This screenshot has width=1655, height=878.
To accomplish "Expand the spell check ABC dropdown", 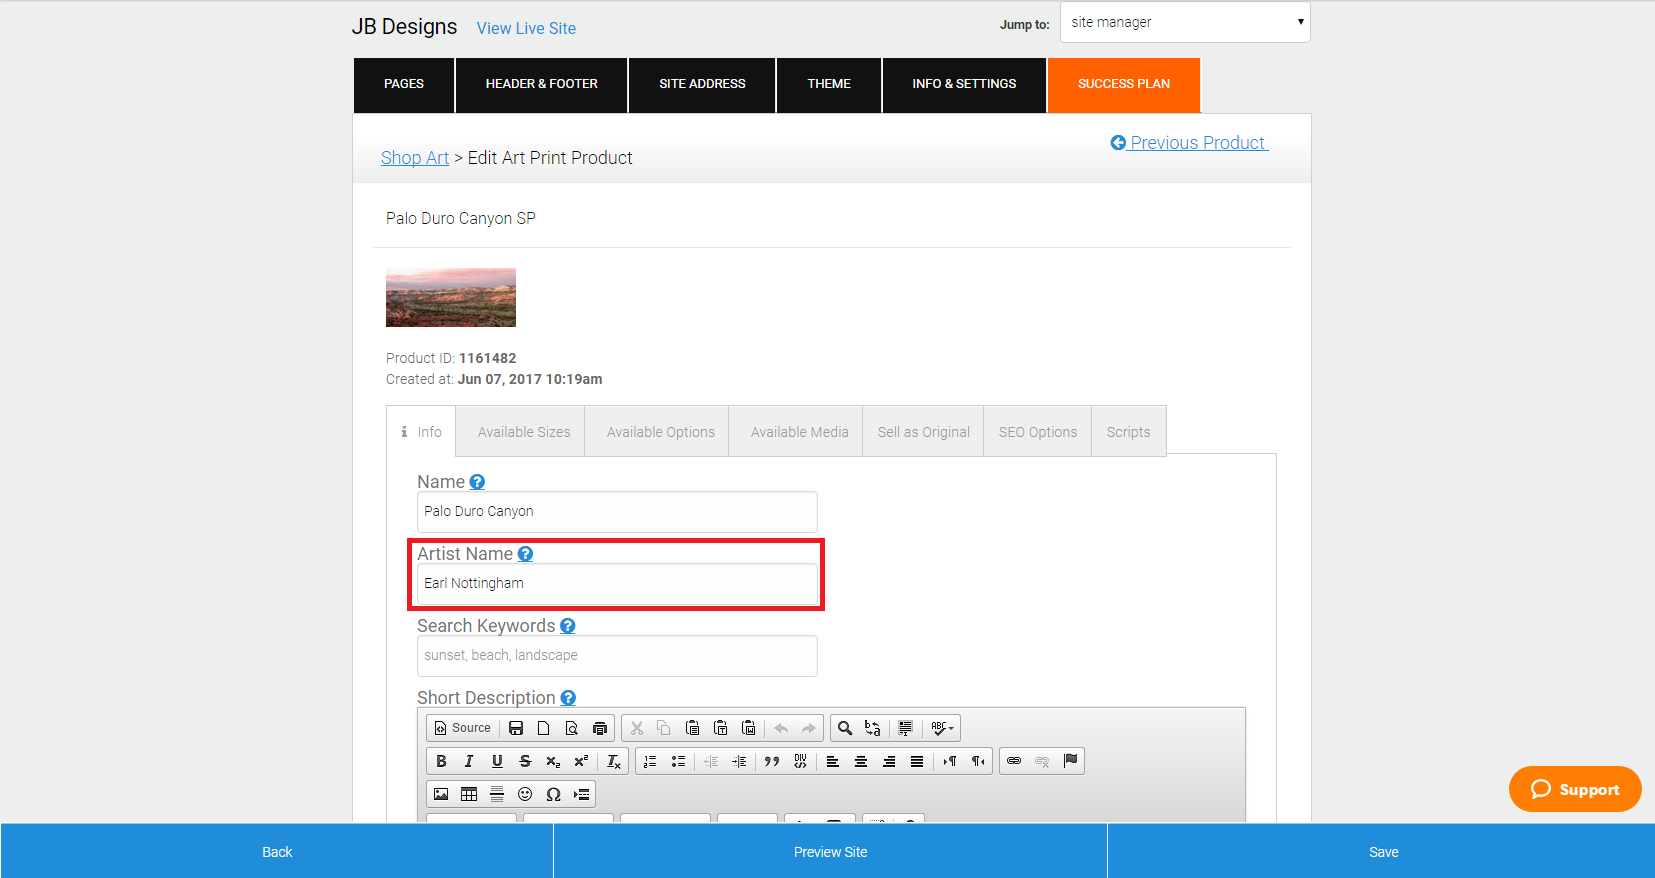I will click(x=942, y=728).
